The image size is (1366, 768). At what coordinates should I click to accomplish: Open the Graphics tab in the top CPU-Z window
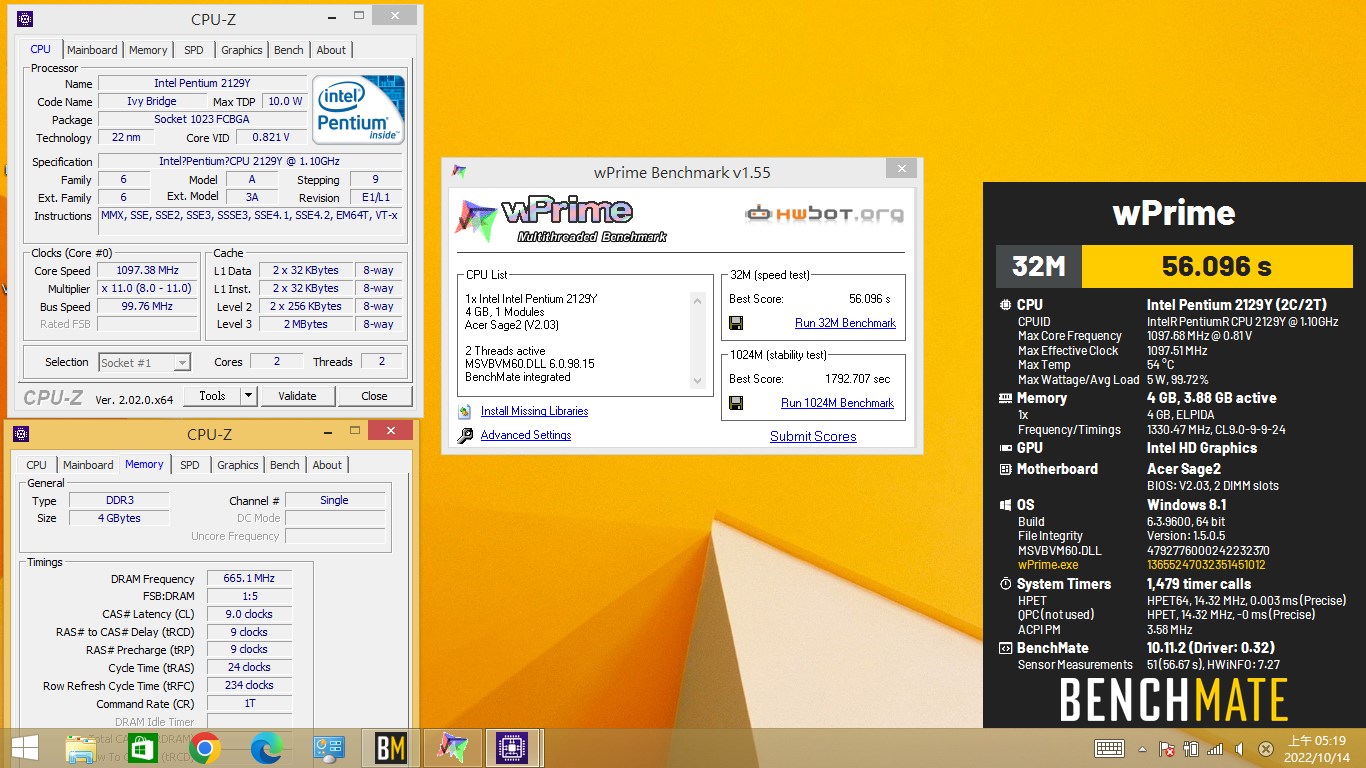coord(242,50)
